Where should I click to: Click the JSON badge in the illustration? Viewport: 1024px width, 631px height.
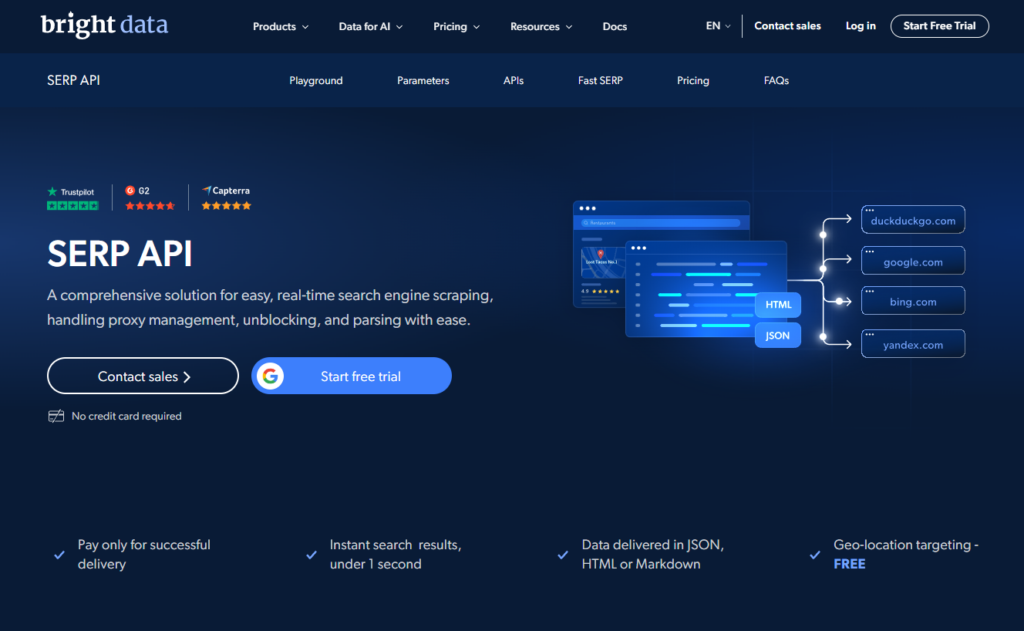click(778, 336)
